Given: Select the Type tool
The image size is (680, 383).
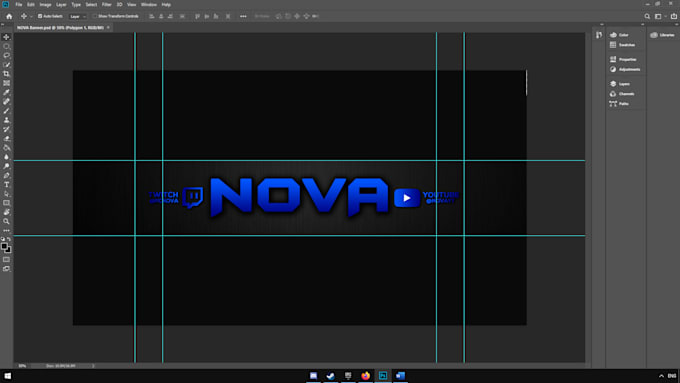Looking at the screenshot, I should coord(6,185).
